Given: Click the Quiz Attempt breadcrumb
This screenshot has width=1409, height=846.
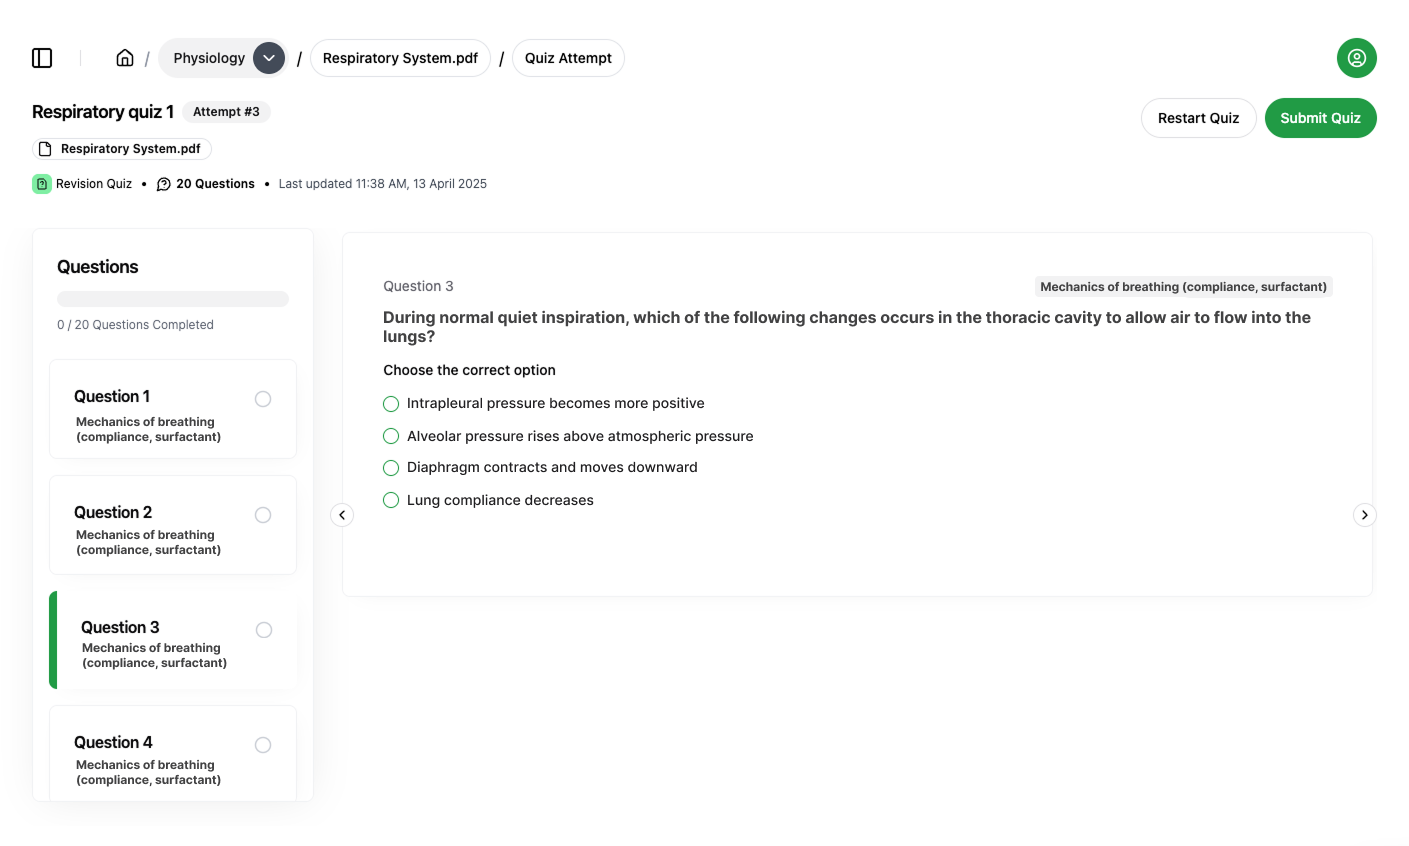Looking at the screenshot, I should 568,58.
